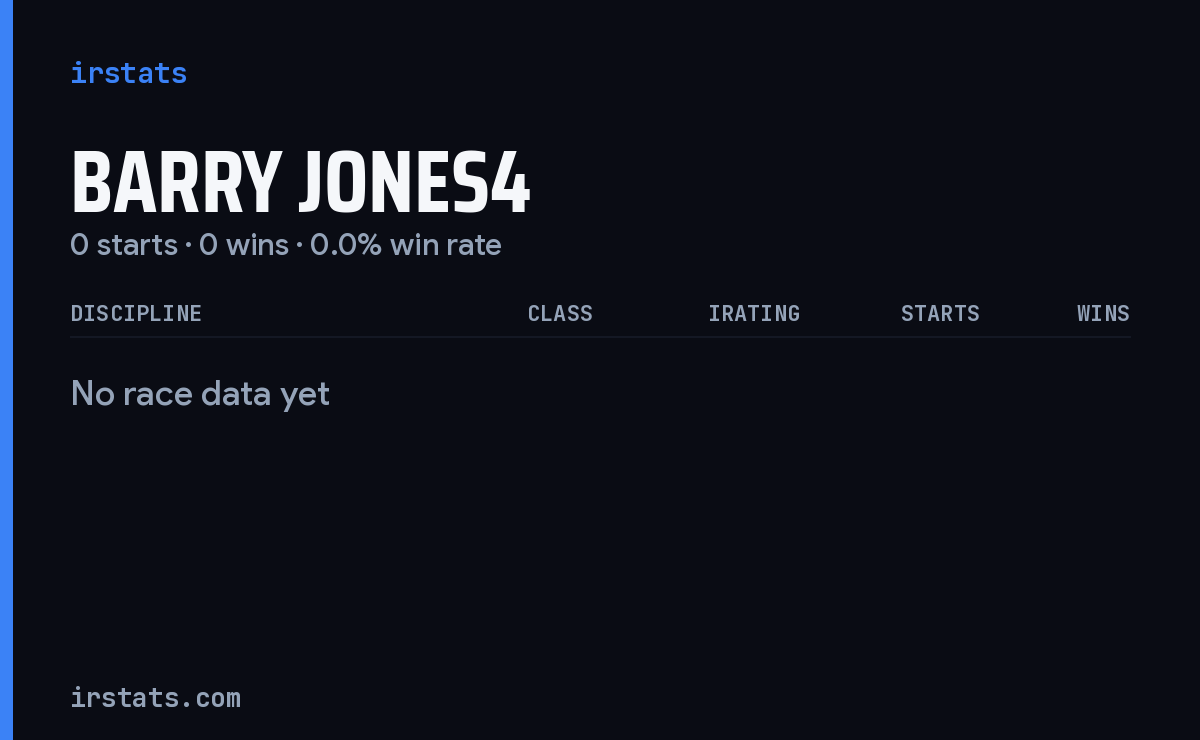Click the divider line under table headers

point(600,337)
